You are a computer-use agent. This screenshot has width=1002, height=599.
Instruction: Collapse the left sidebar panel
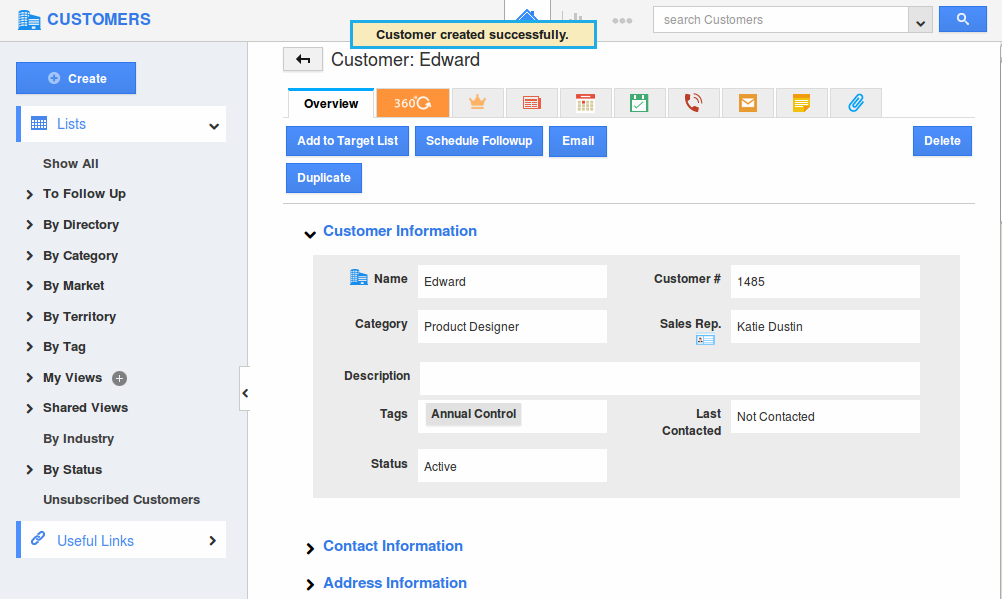pos(245,393)
